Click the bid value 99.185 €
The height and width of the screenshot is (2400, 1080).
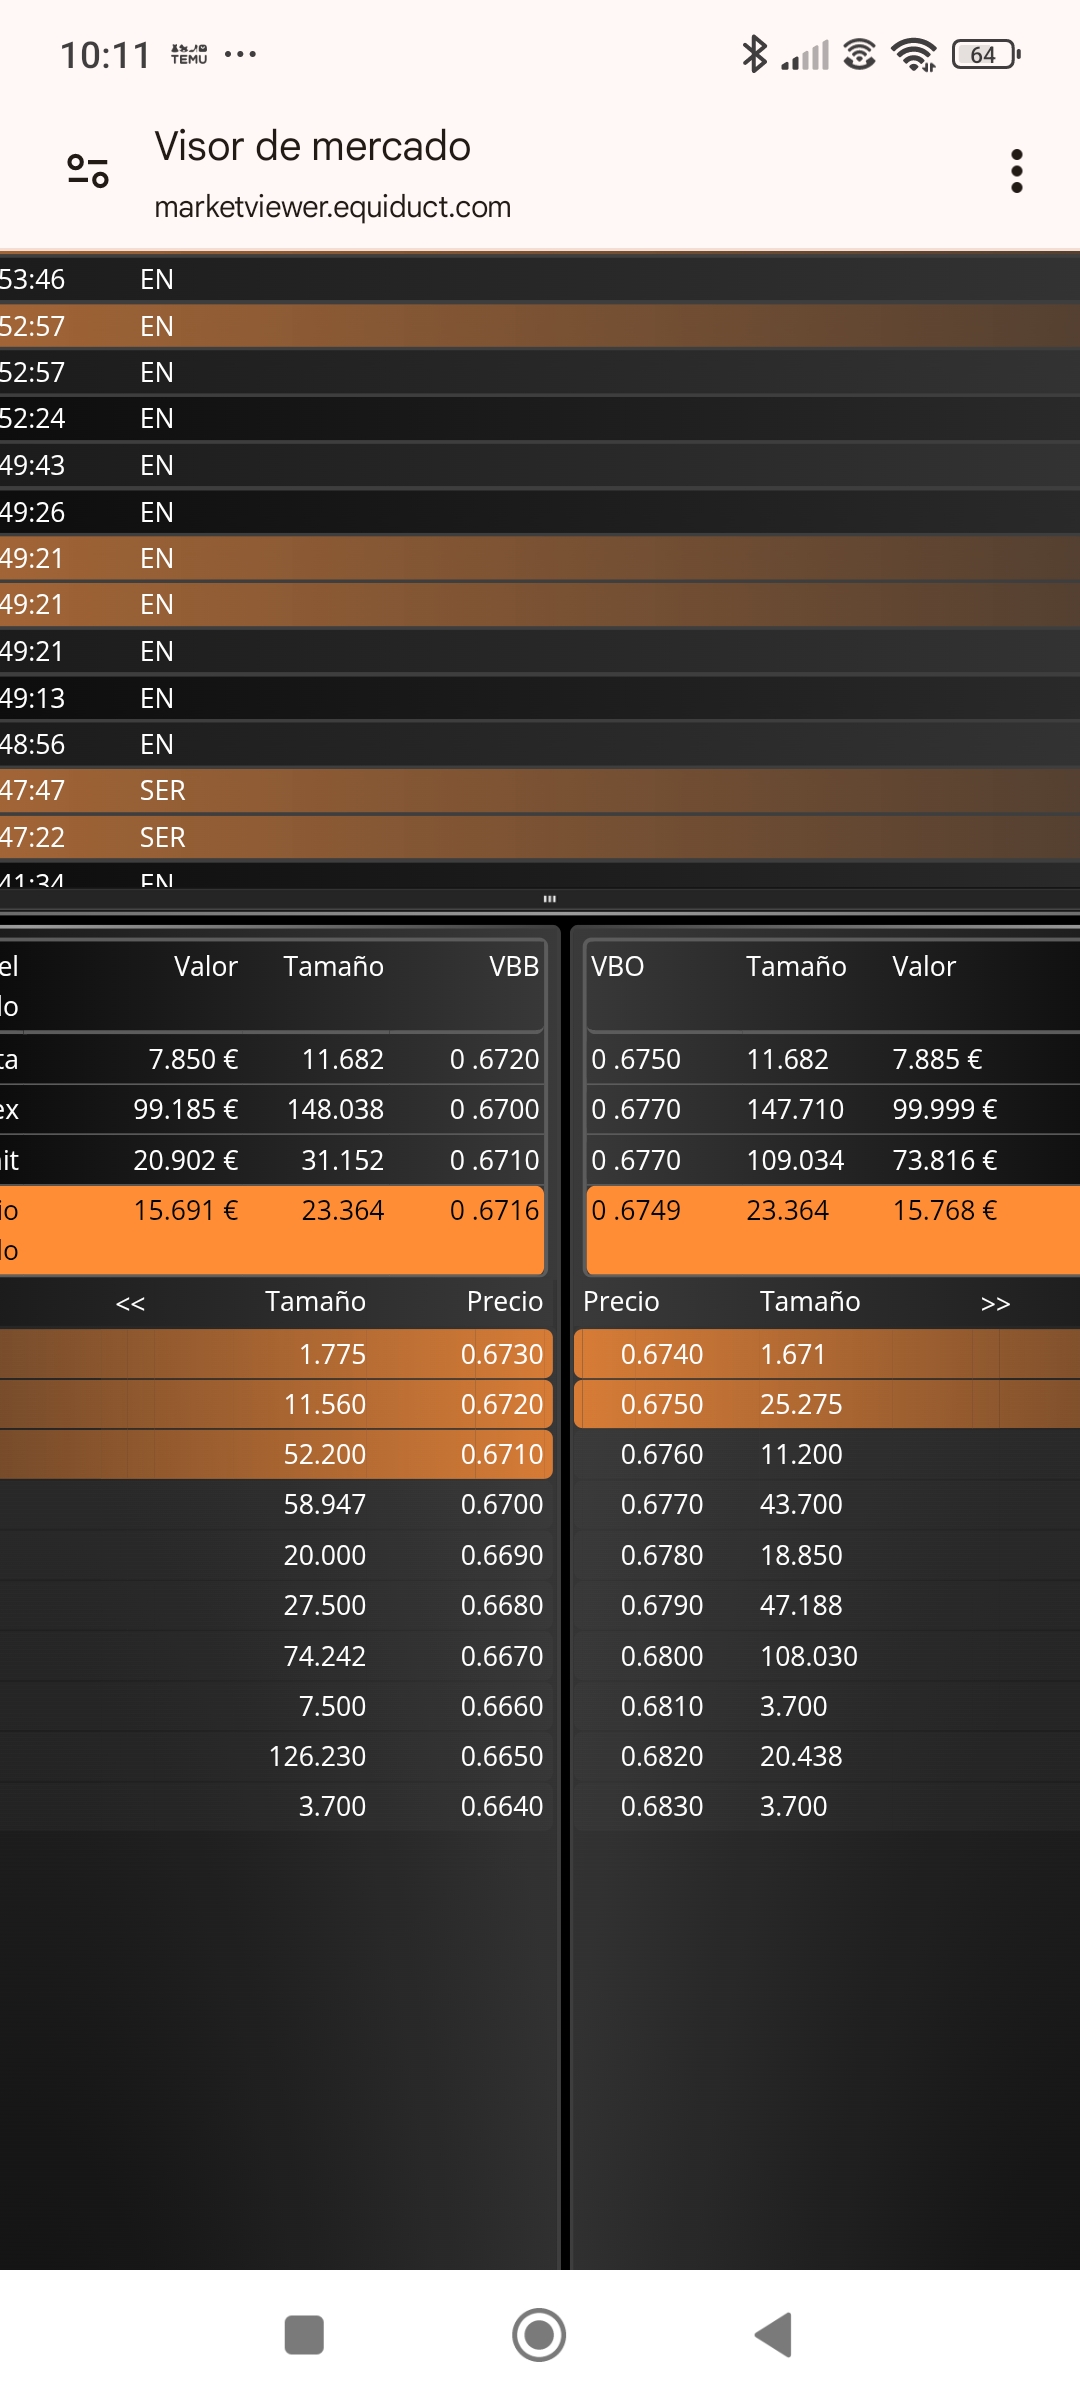(186, 1109)
